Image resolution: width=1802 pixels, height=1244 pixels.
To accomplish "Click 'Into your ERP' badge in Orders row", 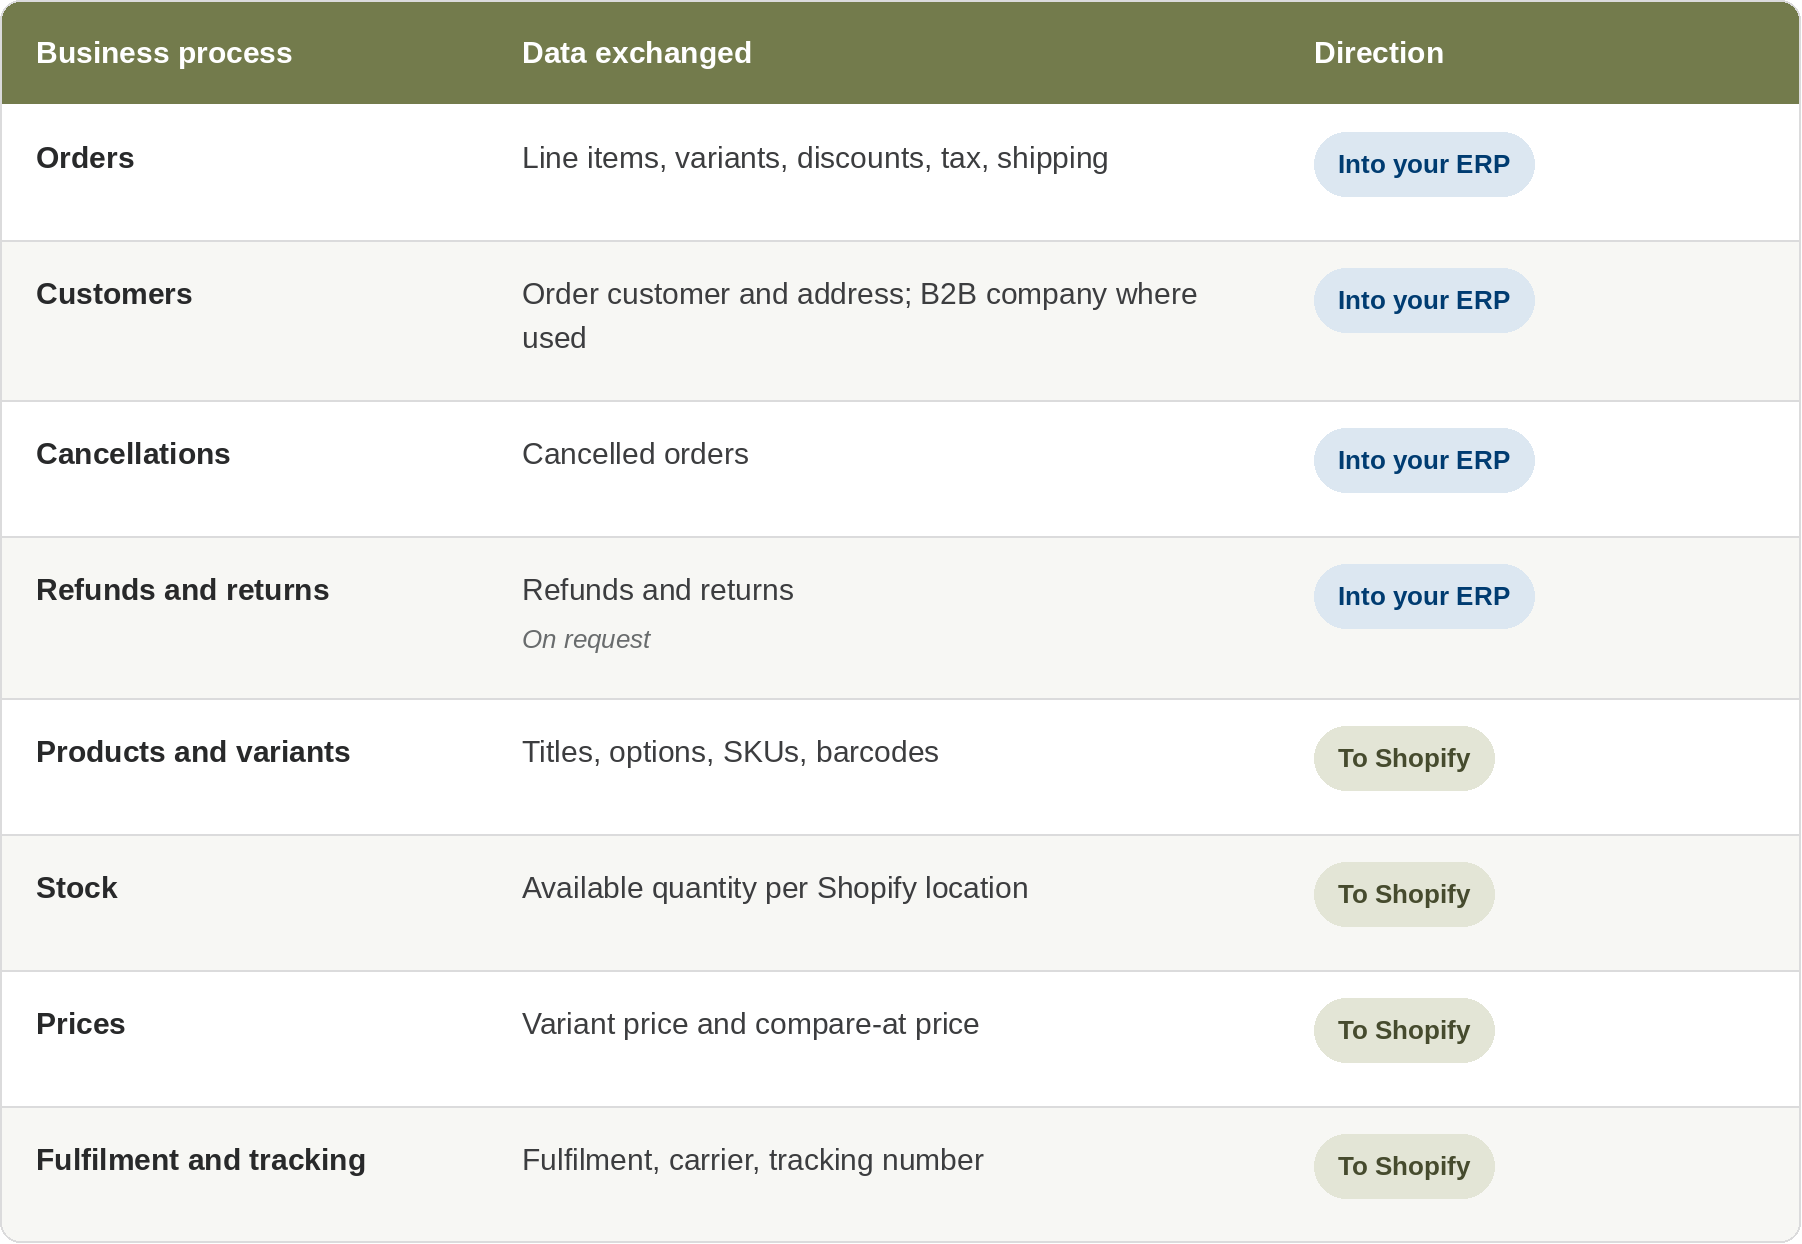I will 1424,164.
